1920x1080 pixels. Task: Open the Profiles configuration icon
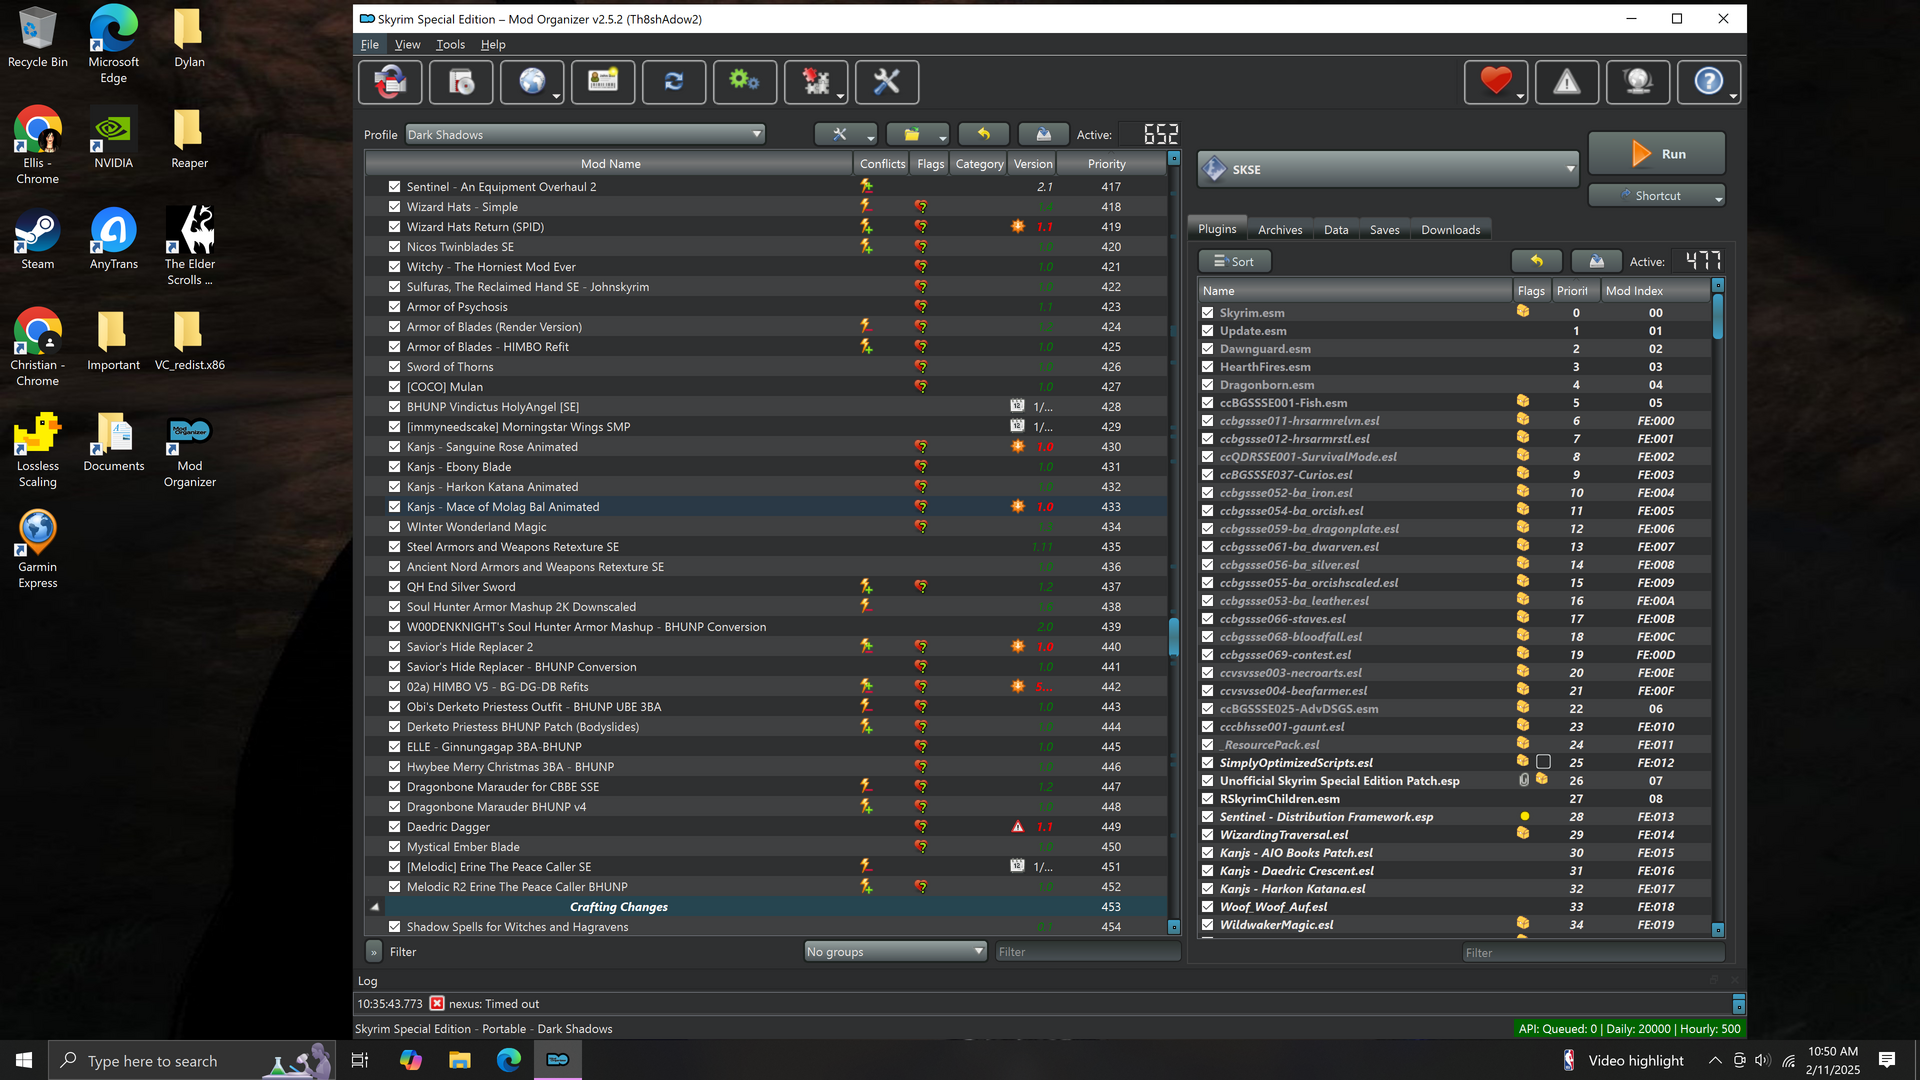coord(603,82)
